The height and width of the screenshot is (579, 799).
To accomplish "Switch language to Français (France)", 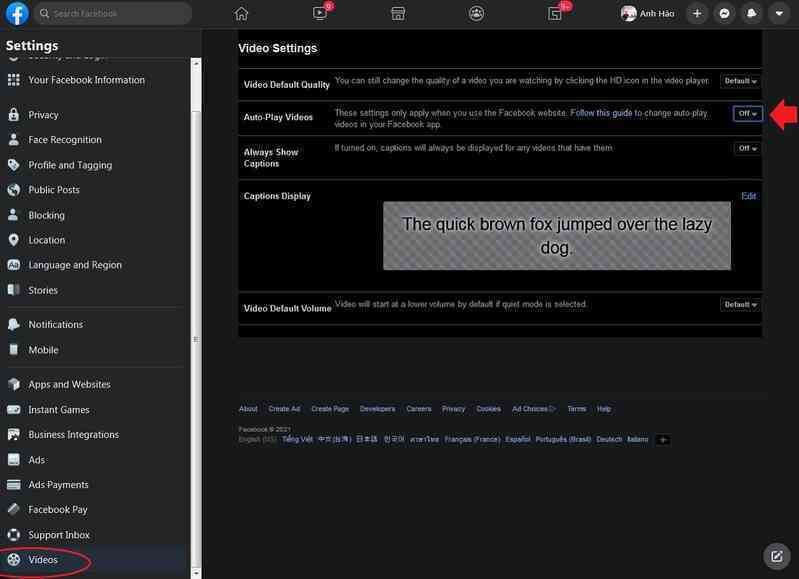I will pyautogui.click(x=472, y=439).
